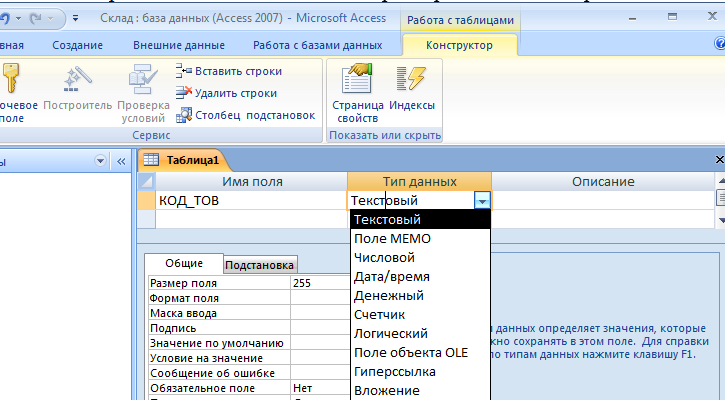Choose Денежный data type
The width and height of the screenshot is (725, 400).
pyautogui.click(x=420, y=295)
